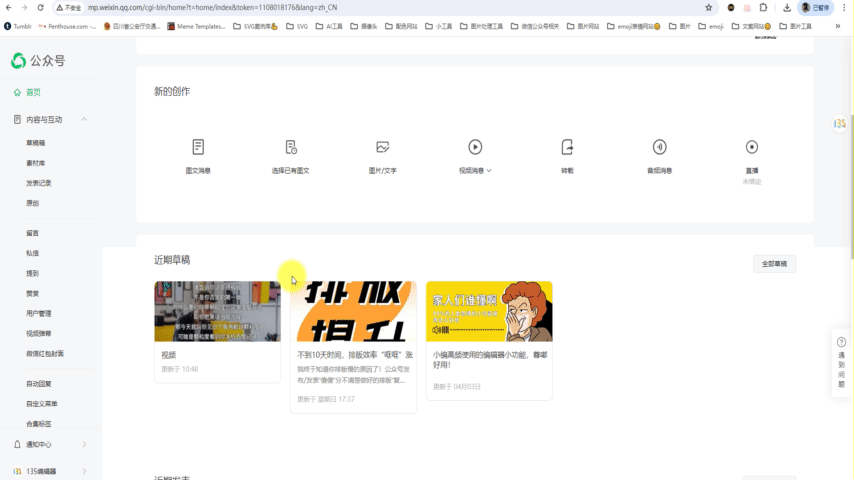The height and width of the screenshot is (480, 854).
Task: Open the 图片处理工具 bookmark folder
Action: pos(481,26)
